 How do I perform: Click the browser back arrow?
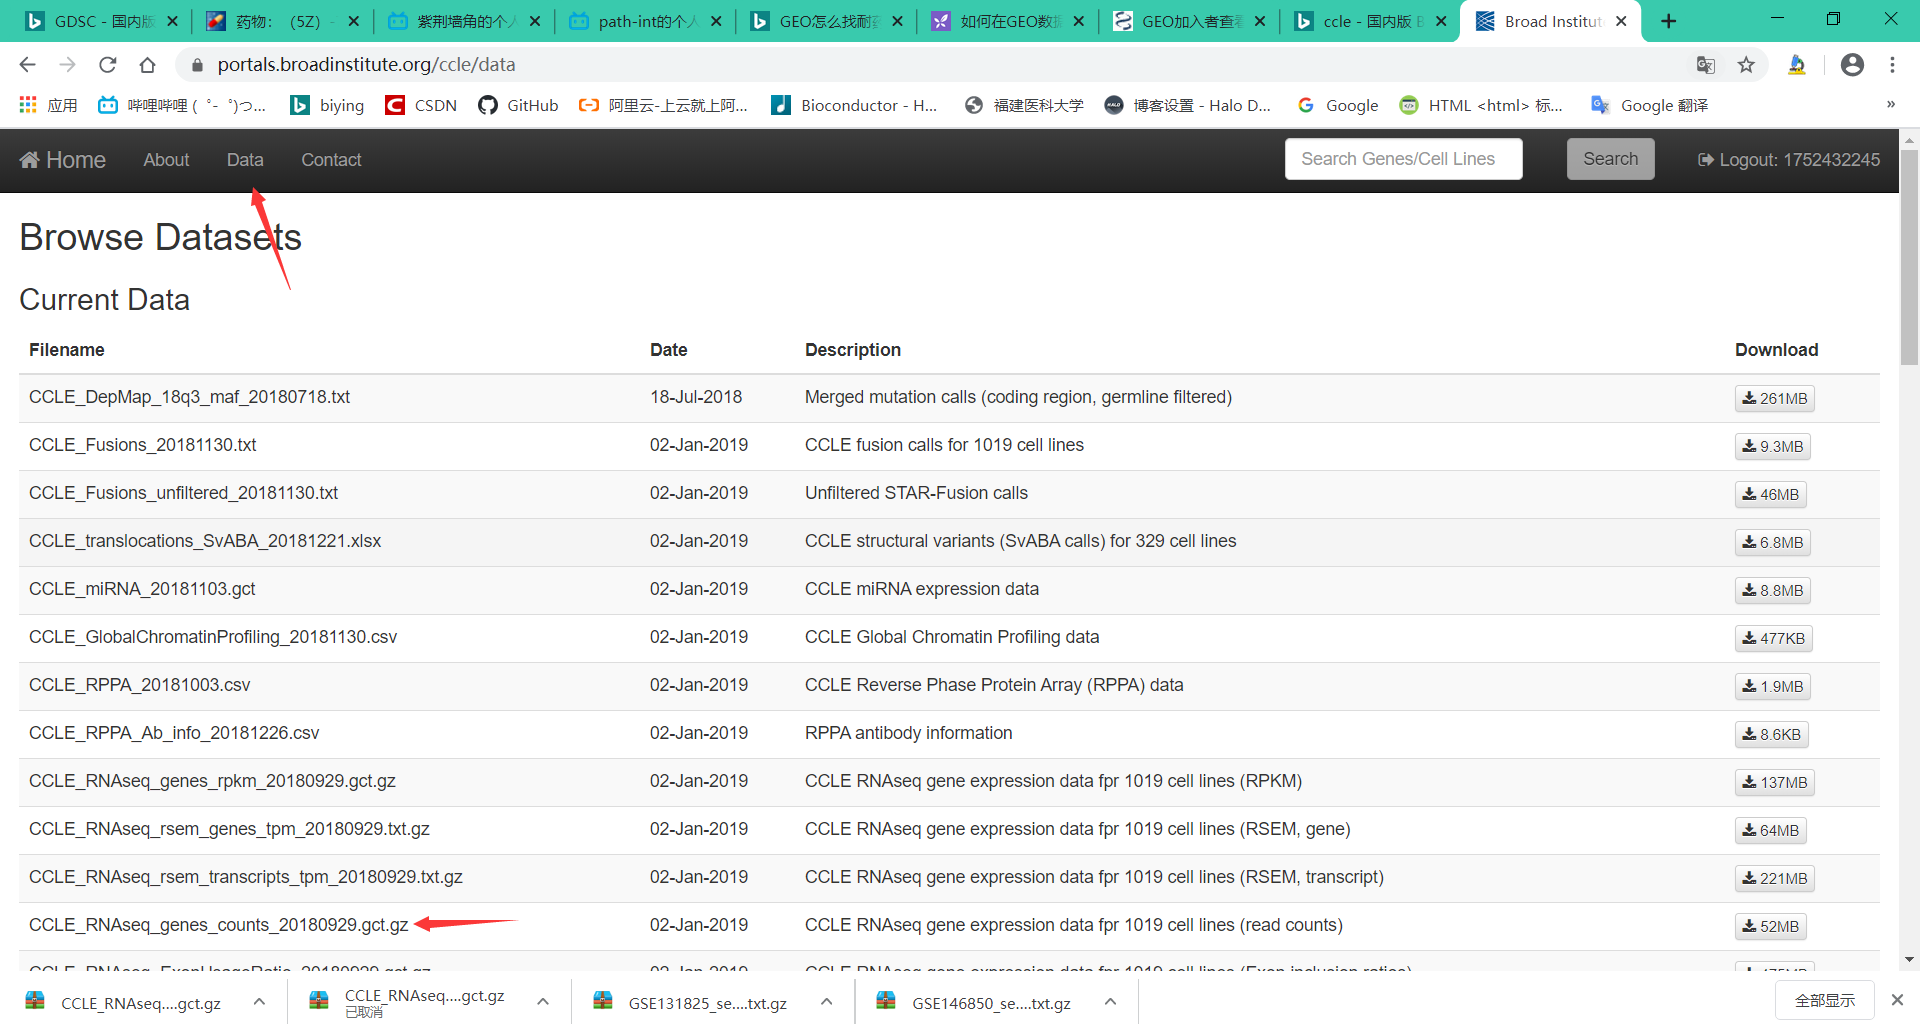27,65
